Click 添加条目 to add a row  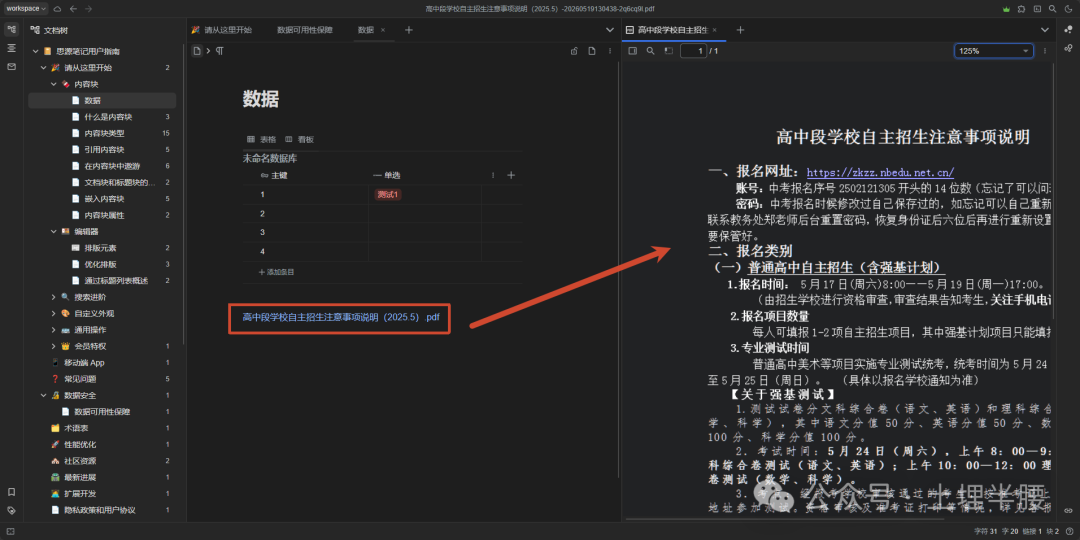(276, 272)
